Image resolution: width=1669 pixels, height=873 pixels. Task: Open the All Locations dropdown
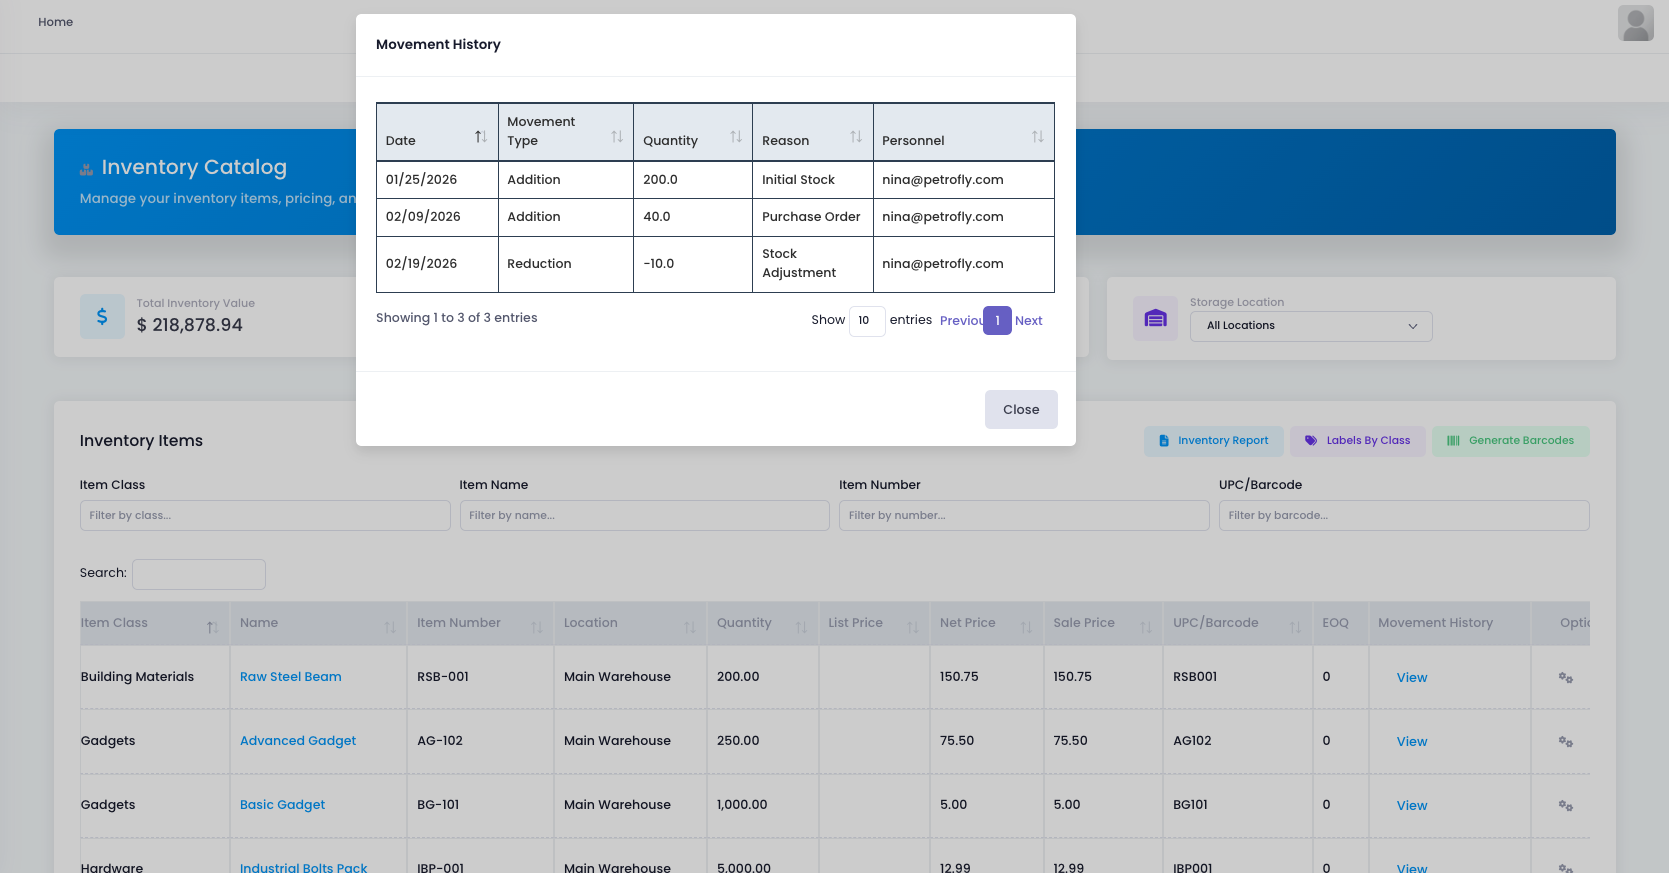click(x=1310, y=326)
